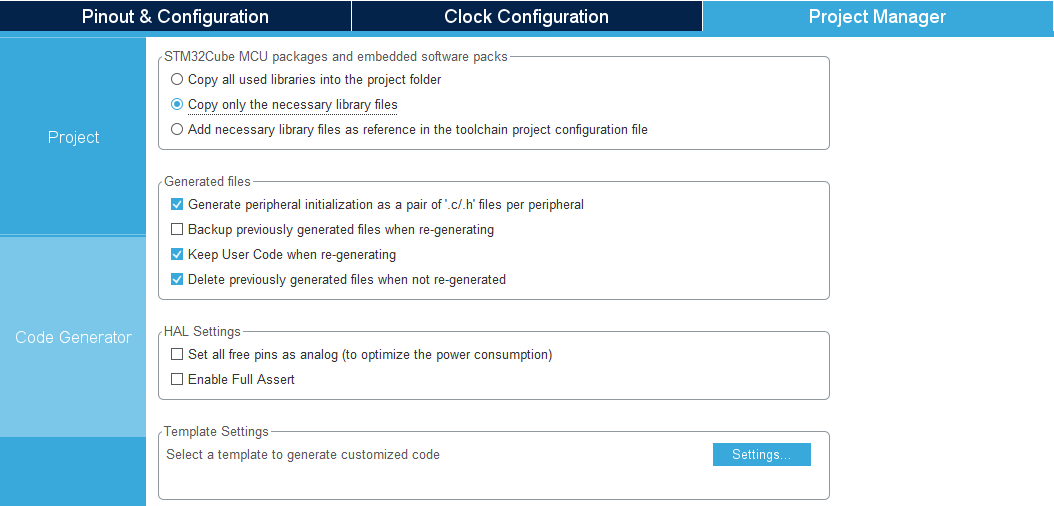Open the Project side section
Viewport: 1054px width, 506px height.
pyautogui.click(x=73, y=137)
